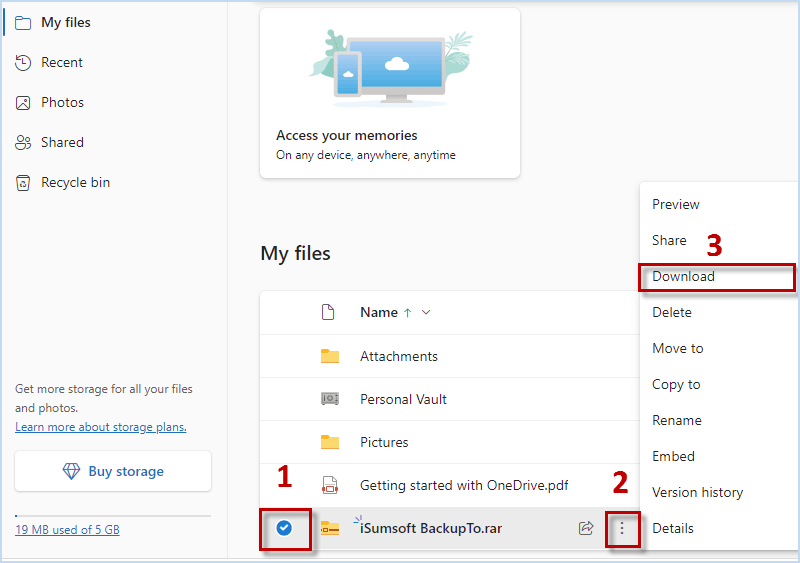Click the Photos picture icon

pos(23,103)
